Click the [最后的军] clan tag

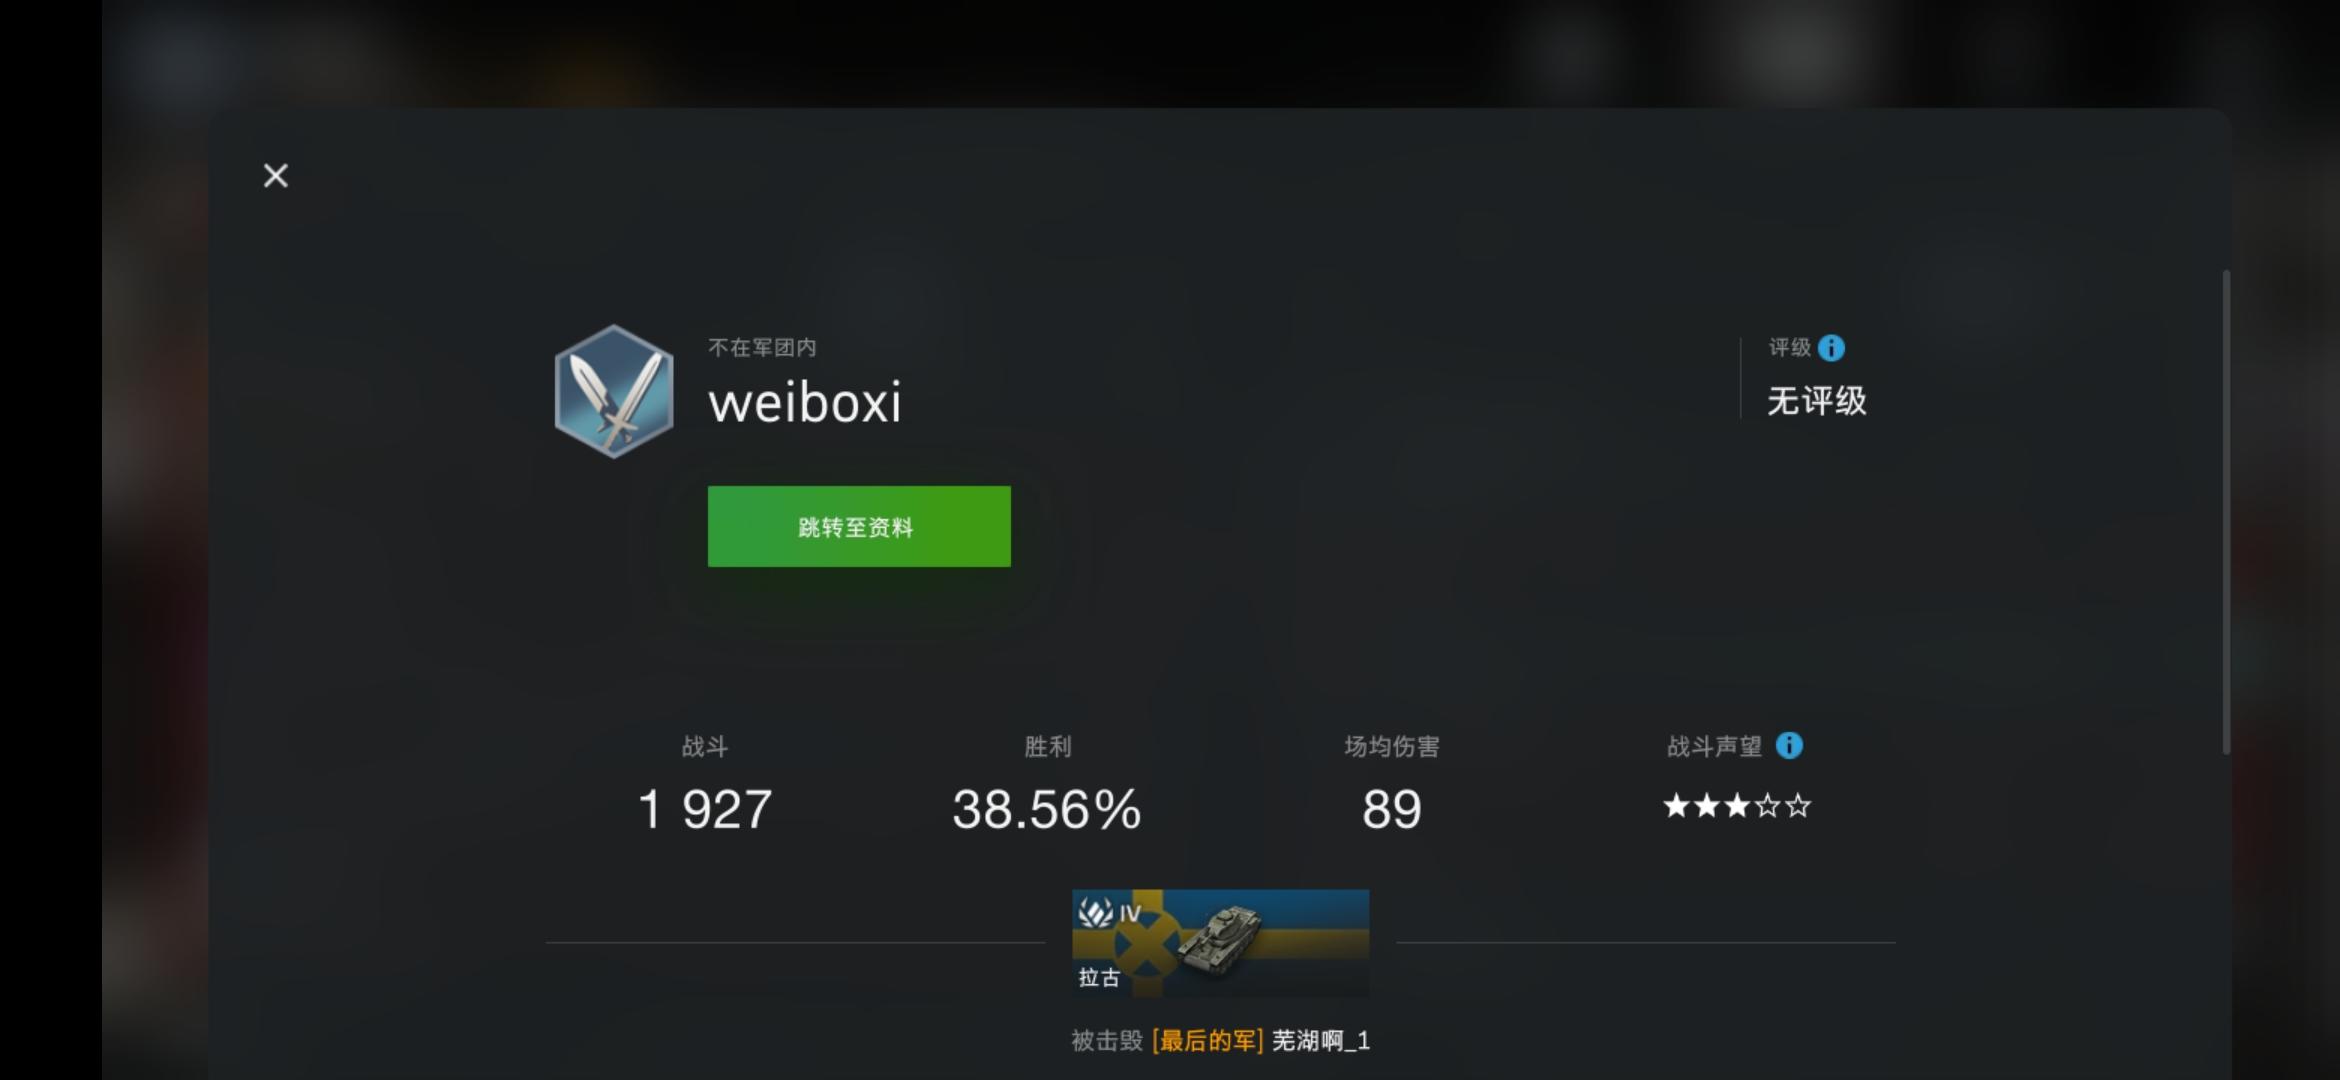[1207, 1041]
